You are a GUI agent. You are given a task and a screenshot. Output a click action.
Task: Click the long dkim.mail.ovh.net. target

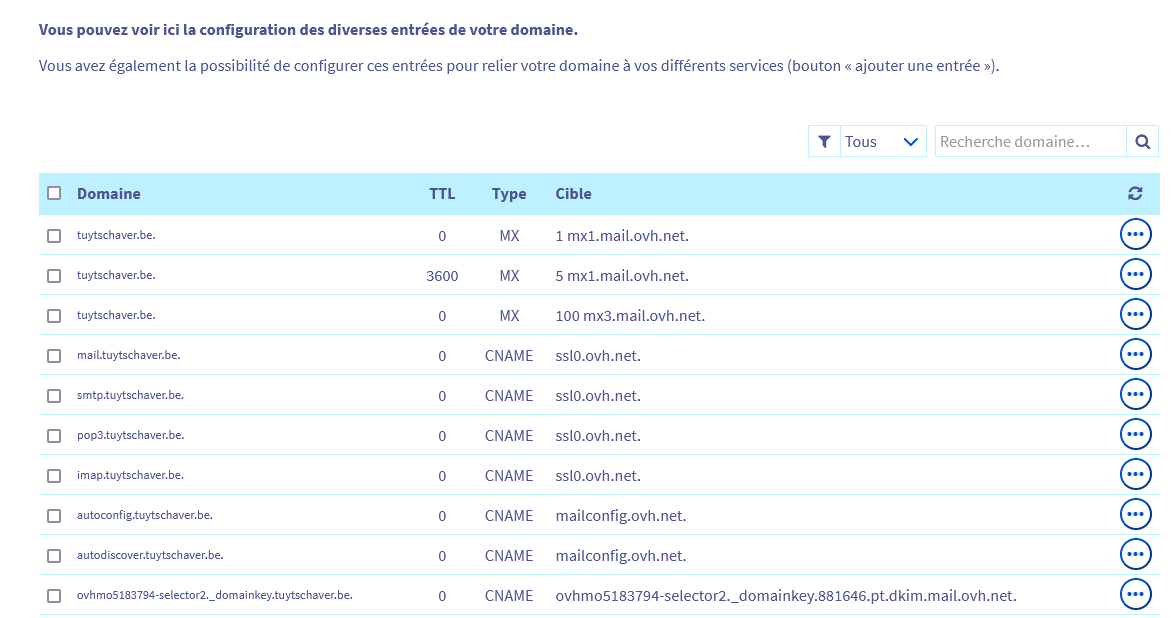[x=786, y=596]
